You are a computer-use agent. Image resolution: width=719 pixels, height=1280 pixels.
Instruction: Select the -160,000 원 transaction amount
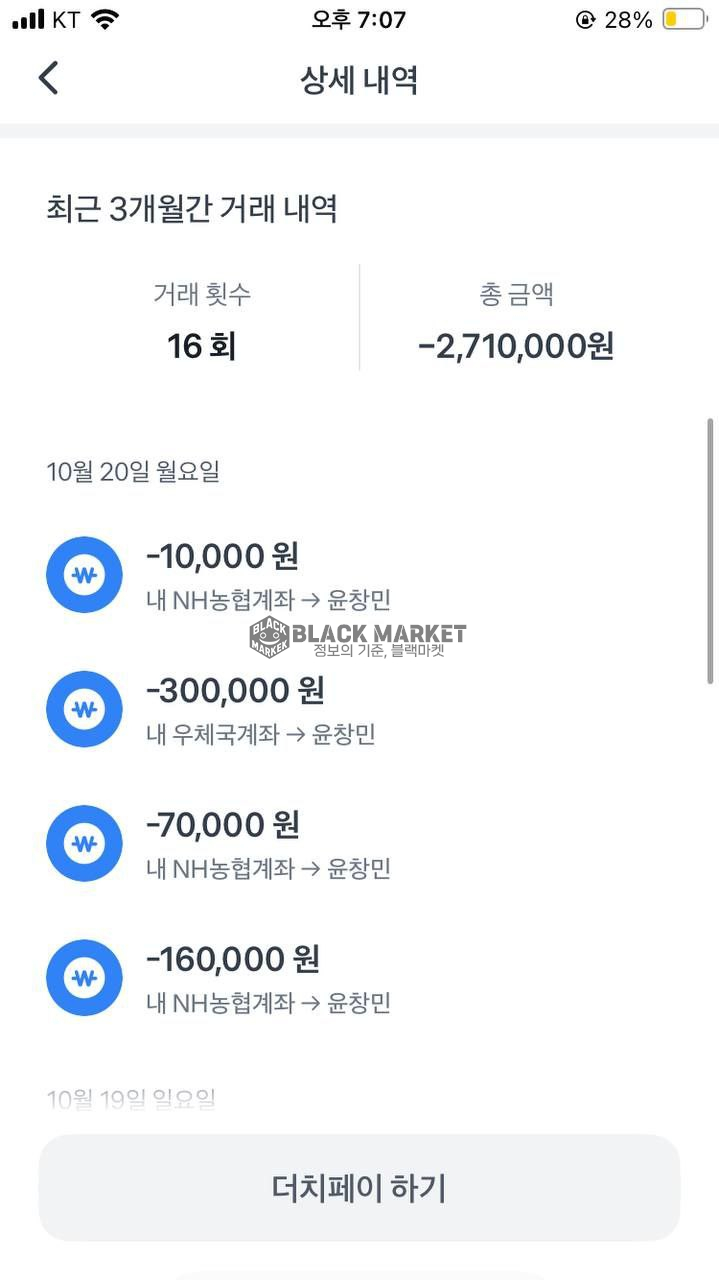tap(232, 959)
